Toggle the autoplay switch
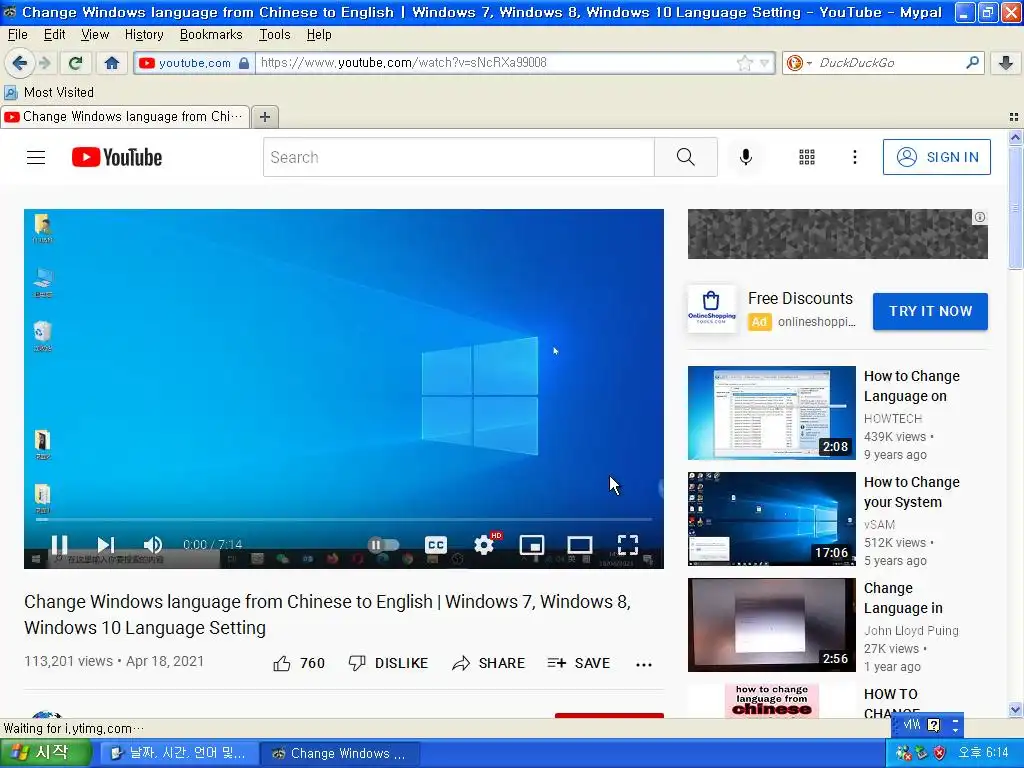The image size is (1024, 768). 383,544
